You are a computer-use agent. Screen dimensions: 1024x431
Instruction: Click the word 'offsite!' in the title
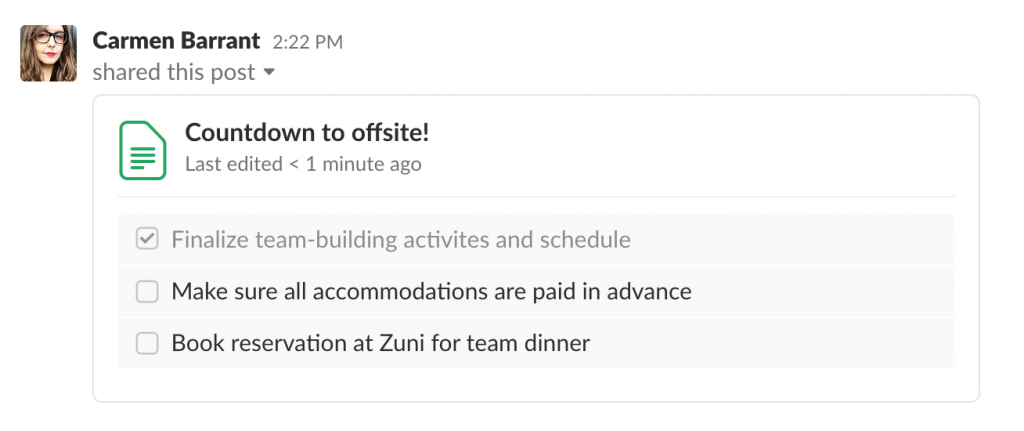pyautogui.click(x=391, y=133)
